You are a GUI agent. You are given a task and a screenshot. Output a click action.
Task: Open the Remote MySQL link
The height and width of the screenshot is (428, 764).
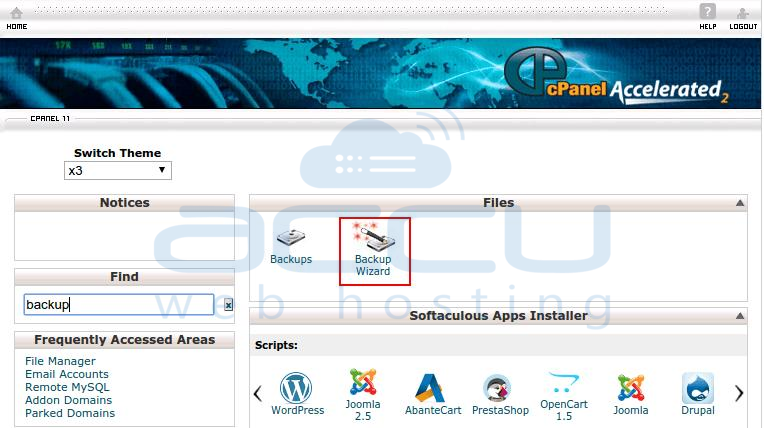click(67, 387)
